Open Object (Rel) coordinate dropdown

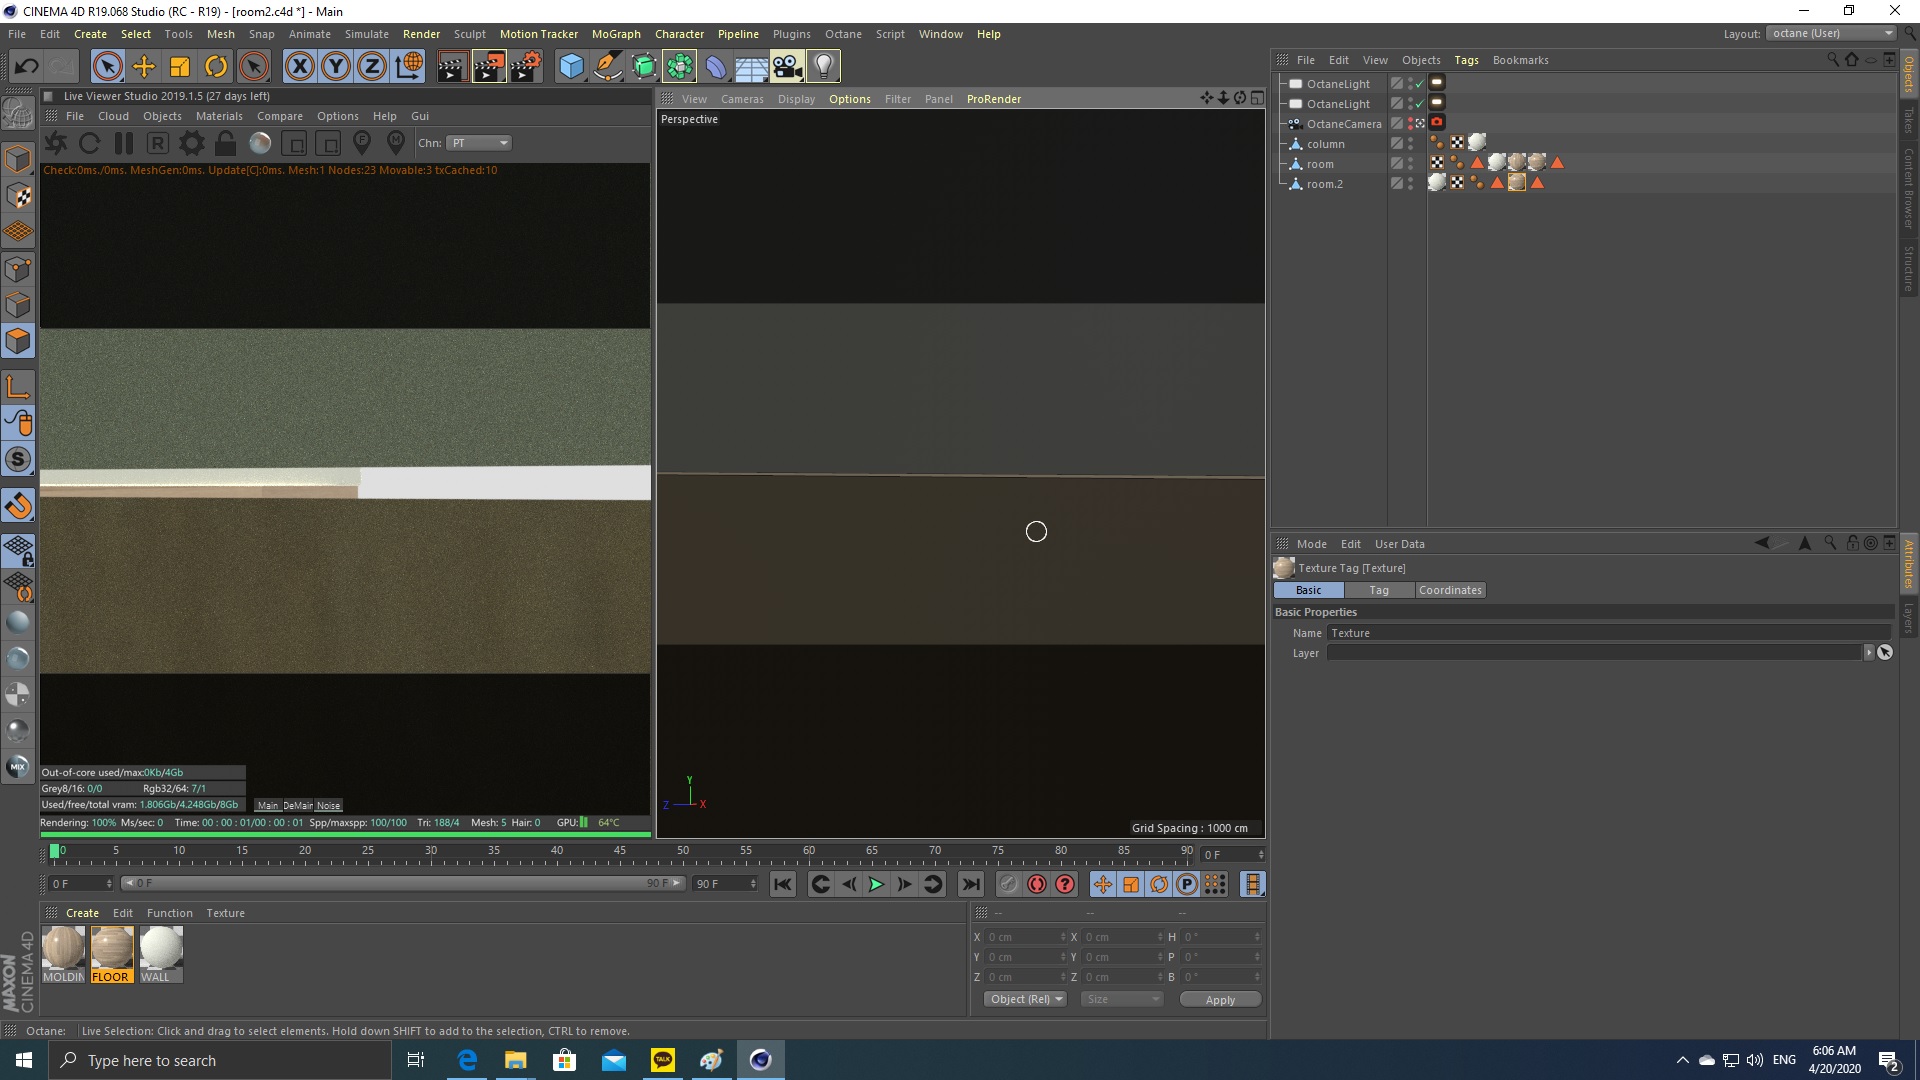[1025, 999]
